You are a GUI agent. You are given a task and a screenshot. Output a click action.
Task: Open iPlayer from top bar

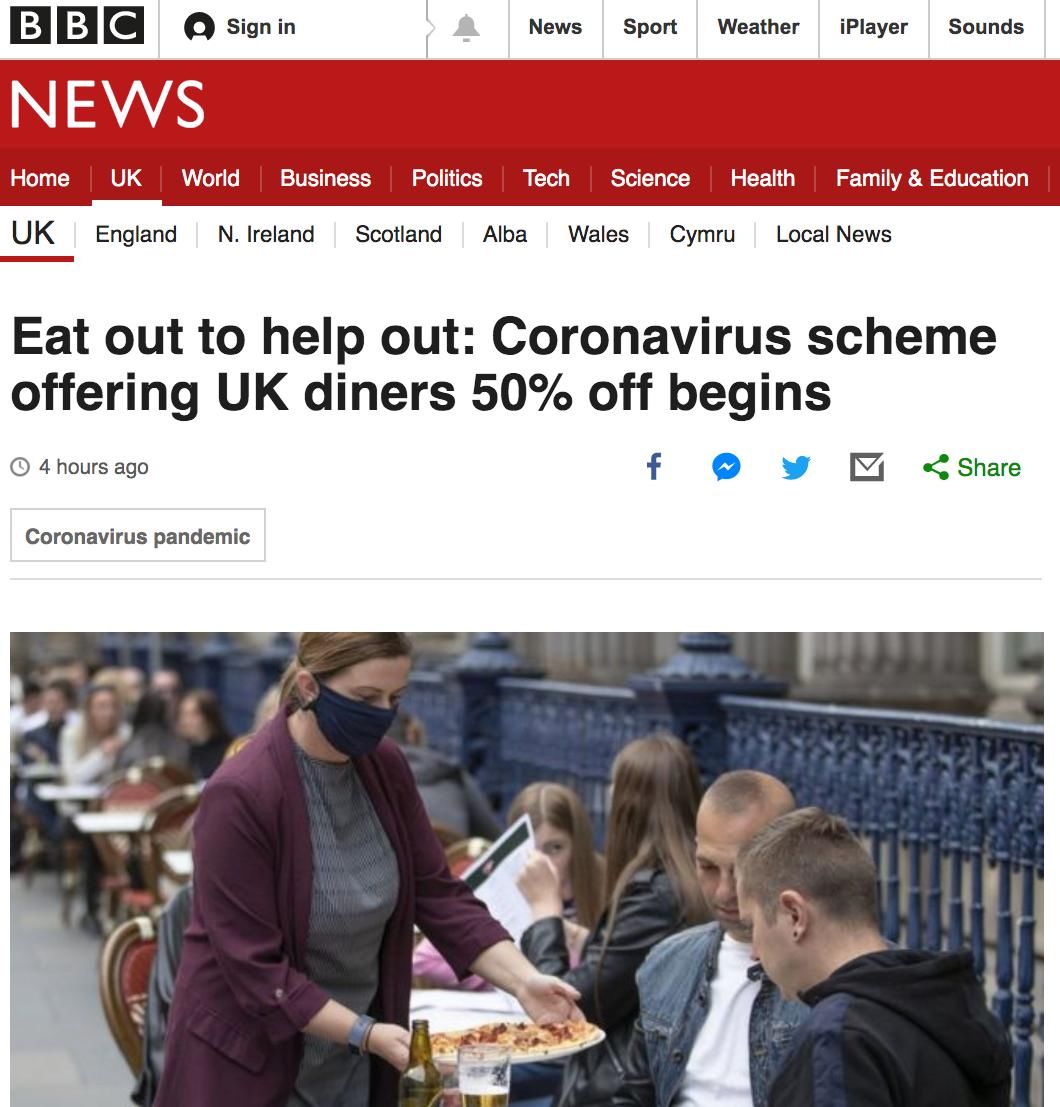pos(874,27)
